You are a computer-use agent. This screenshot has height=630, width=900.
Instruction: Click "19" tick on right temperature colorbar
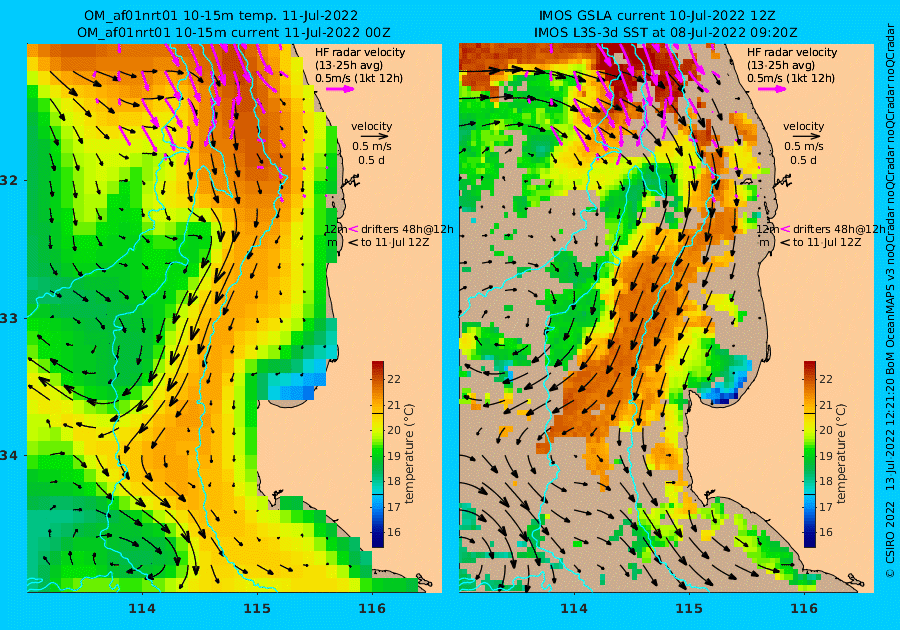point(825,456)
